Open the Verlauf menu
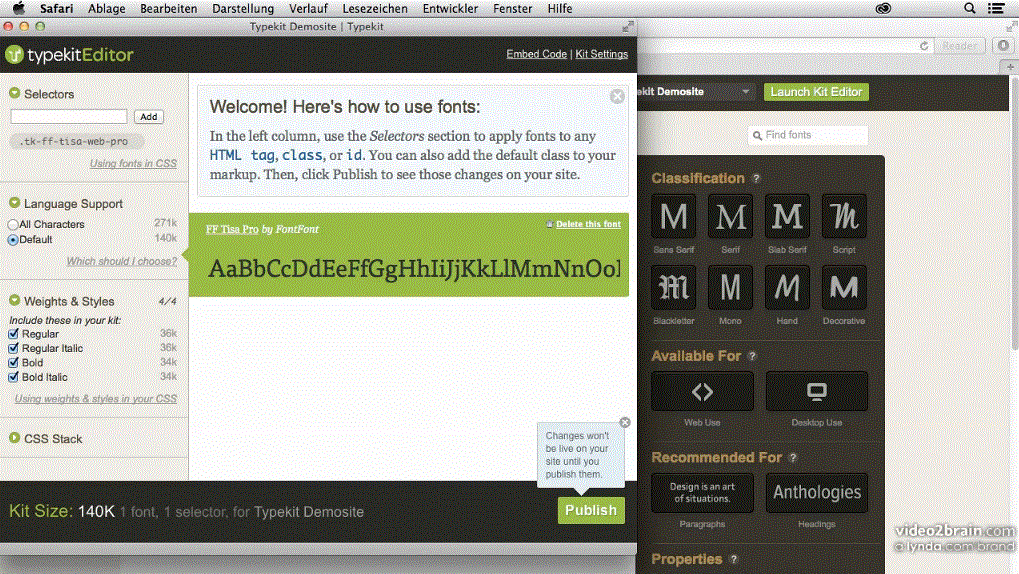 [308, 8]
